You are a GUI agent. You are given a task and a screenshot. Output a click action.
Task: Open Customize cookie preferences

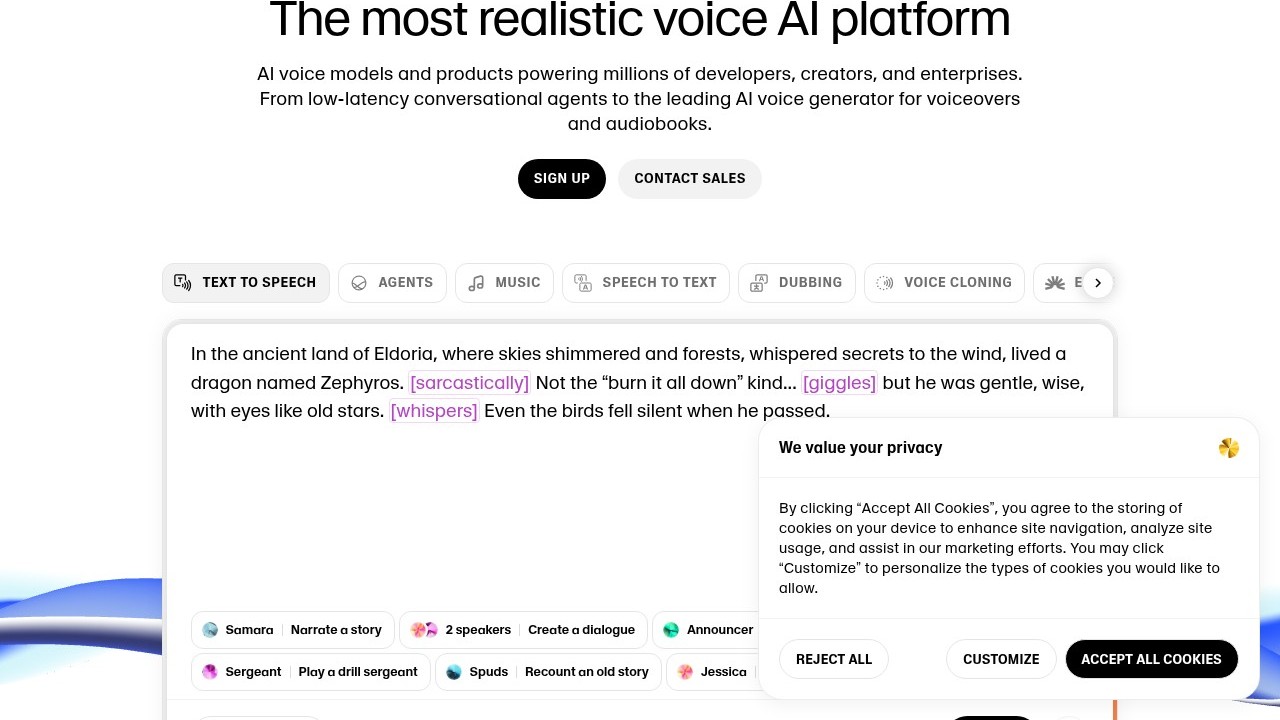pyautogui.click(x=1001, y=659)
